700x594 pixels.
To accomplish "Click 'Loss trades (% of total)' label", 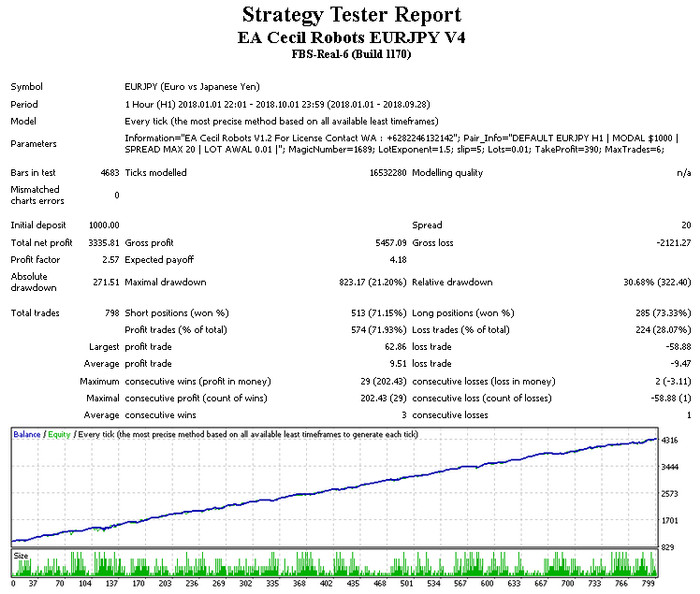I will pos(461,330).
